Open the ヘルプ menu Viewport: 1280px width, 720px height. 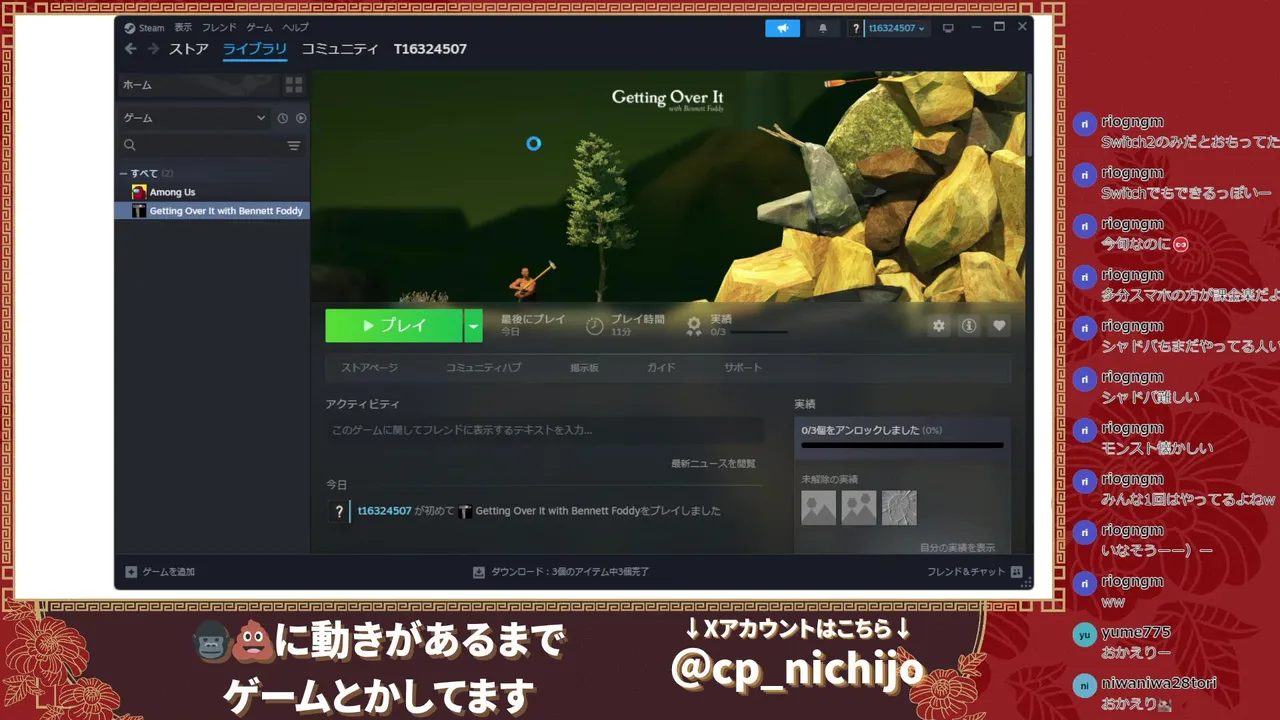point(295,28)
